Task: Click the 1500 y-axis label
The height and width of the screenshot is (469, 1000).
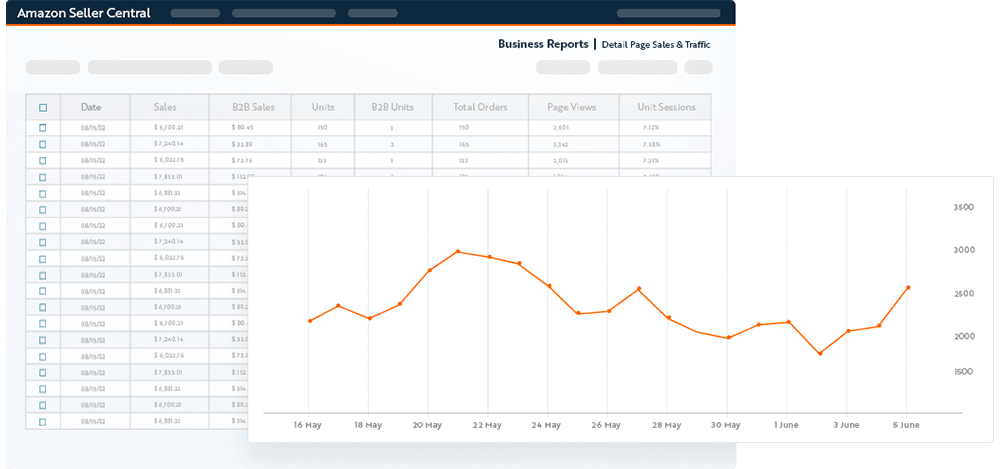Action: point(963,371)
